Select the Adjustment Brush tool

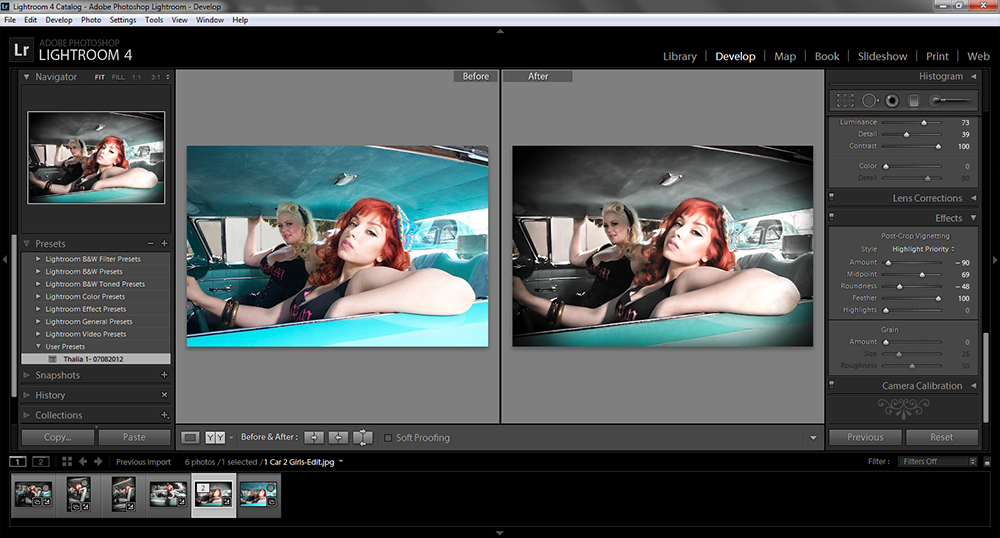[x=950, y=100]
